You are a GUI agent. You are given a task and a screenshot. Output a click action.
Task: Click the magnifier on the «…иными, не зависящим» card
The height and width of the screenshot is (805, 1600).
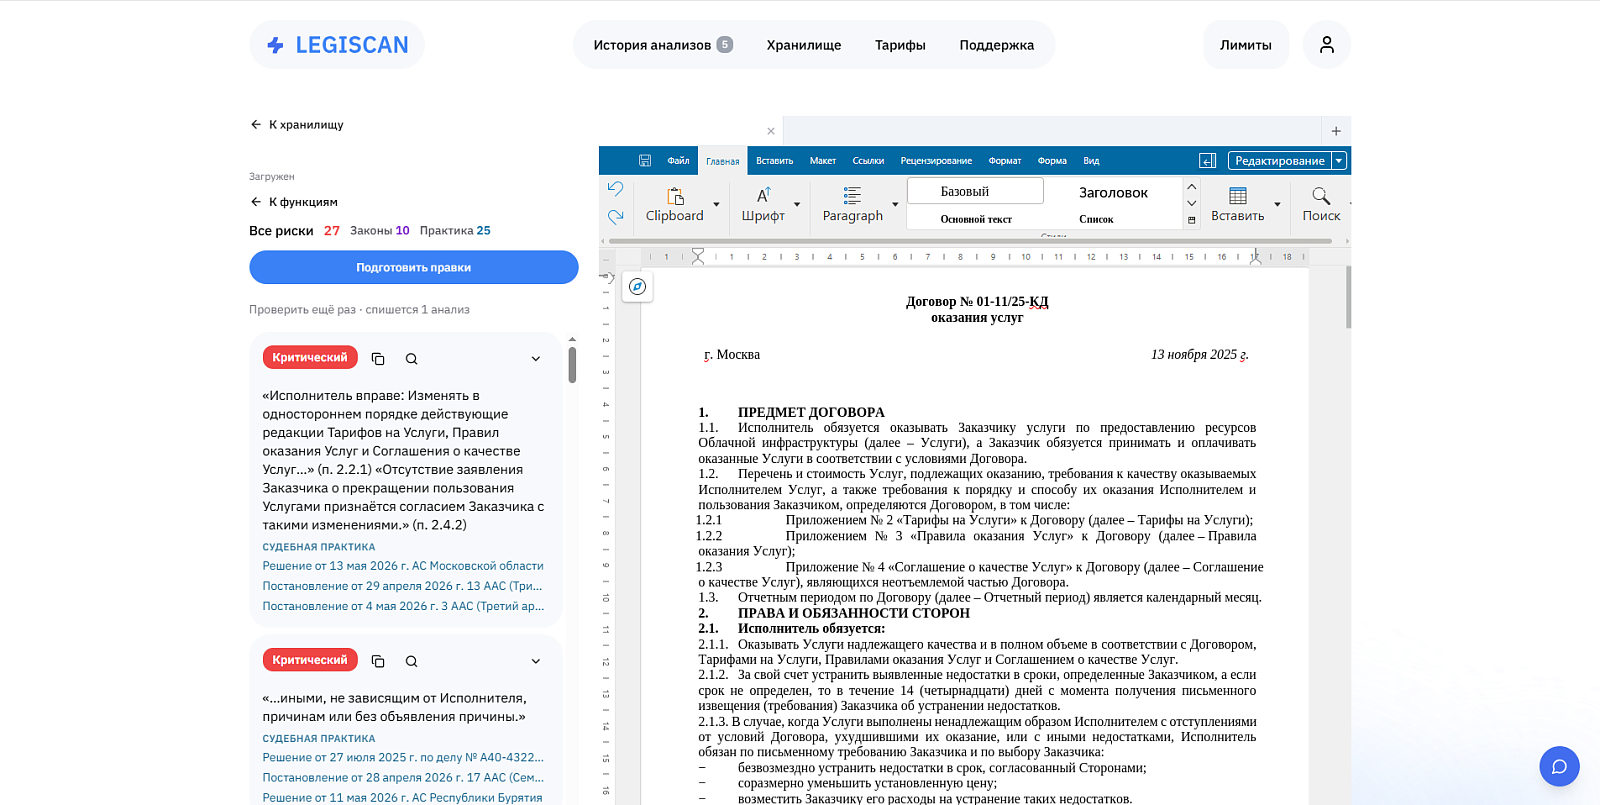coord(411,661)
